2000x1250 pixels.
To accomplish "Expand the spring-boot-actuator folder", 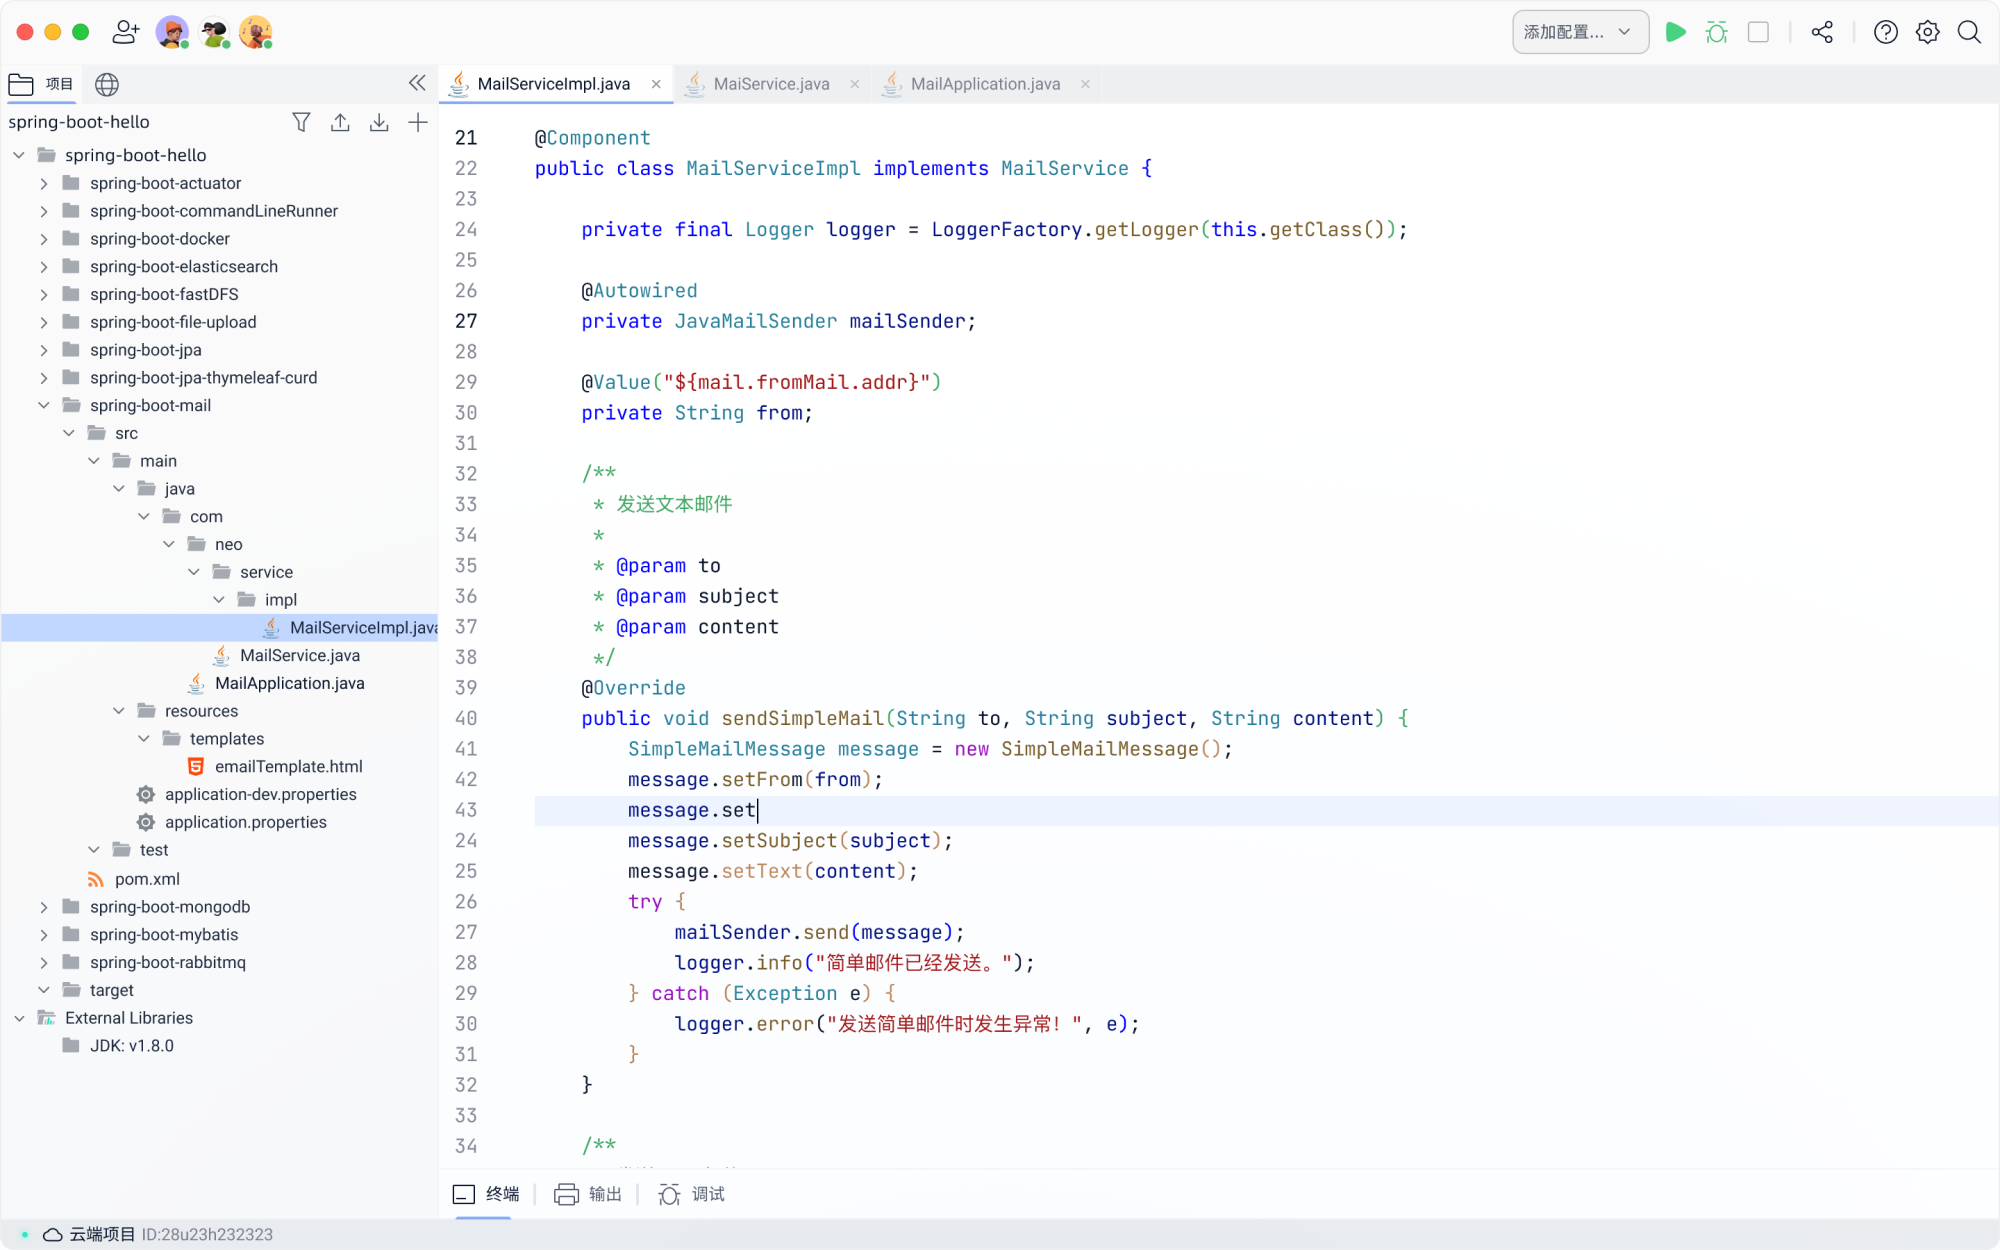I will [44, 183].
